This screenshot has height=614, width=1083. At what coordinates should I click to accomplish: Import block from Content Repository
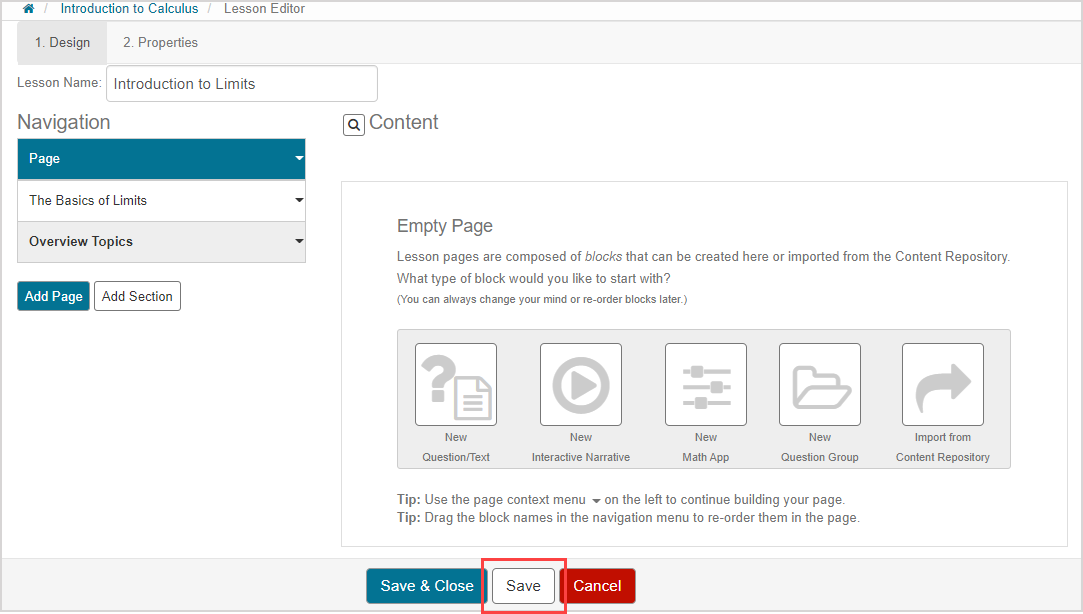[942, 385]
